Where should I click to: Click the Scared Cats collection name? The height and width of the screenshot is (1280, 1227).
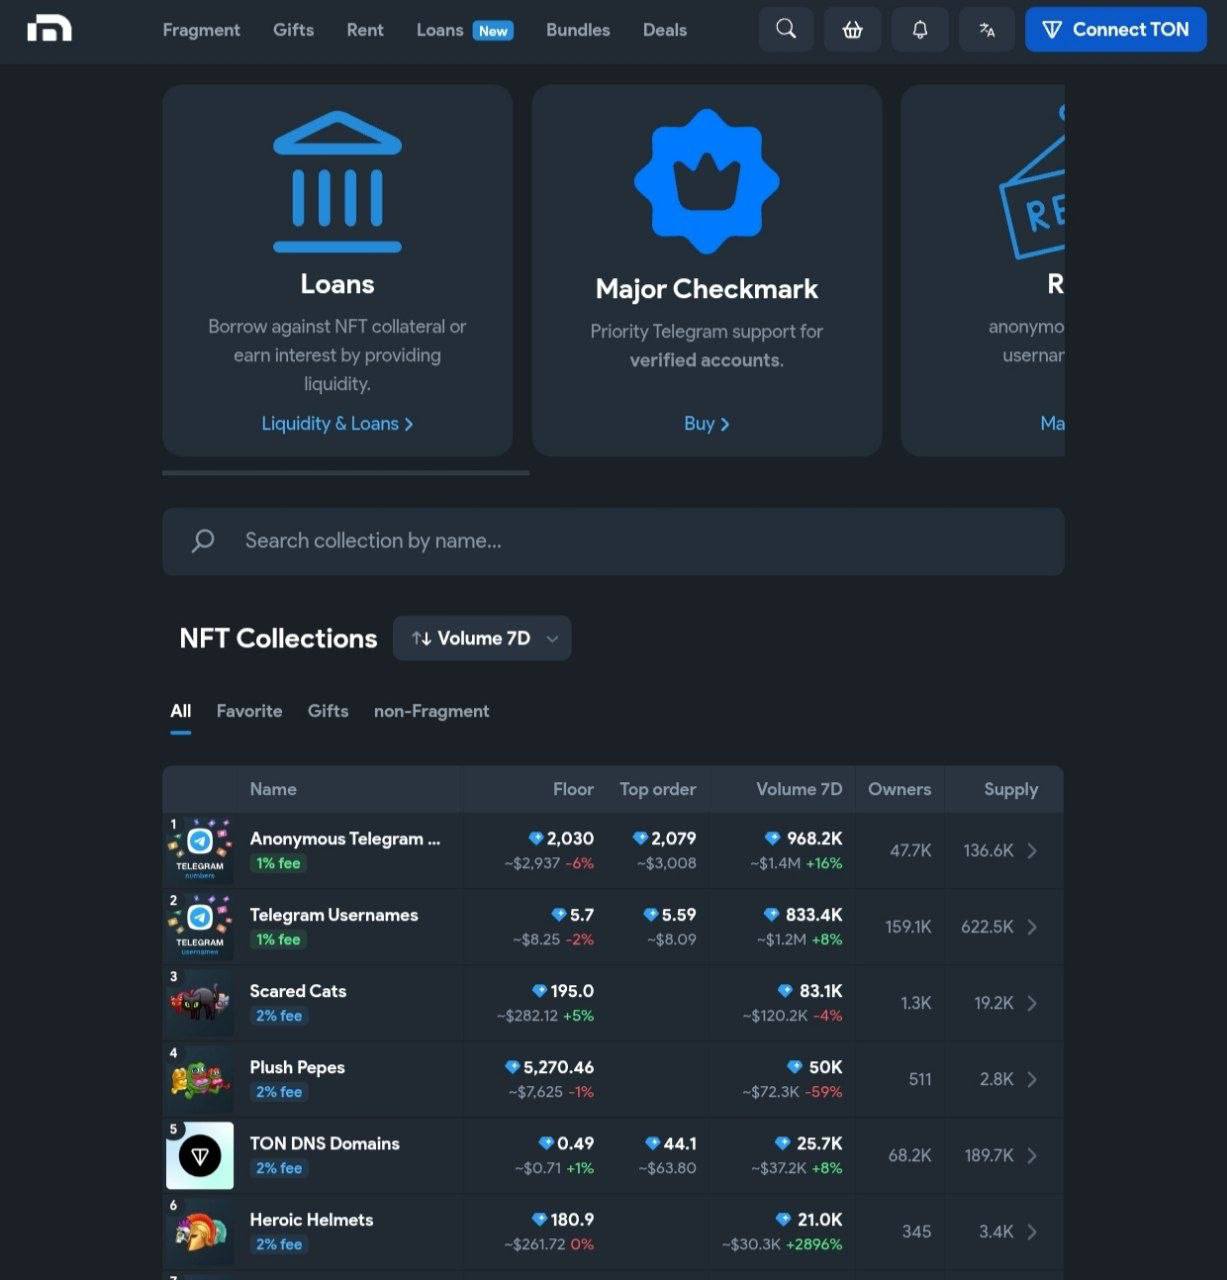298,991
